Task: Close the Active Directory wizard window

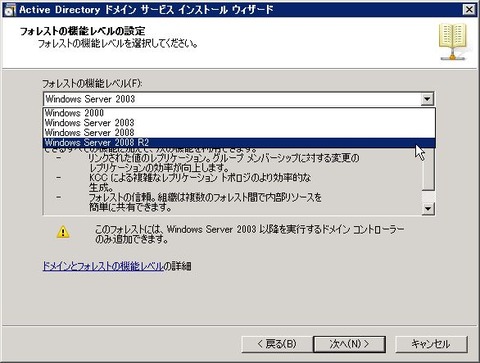Action: coord(469,9)
